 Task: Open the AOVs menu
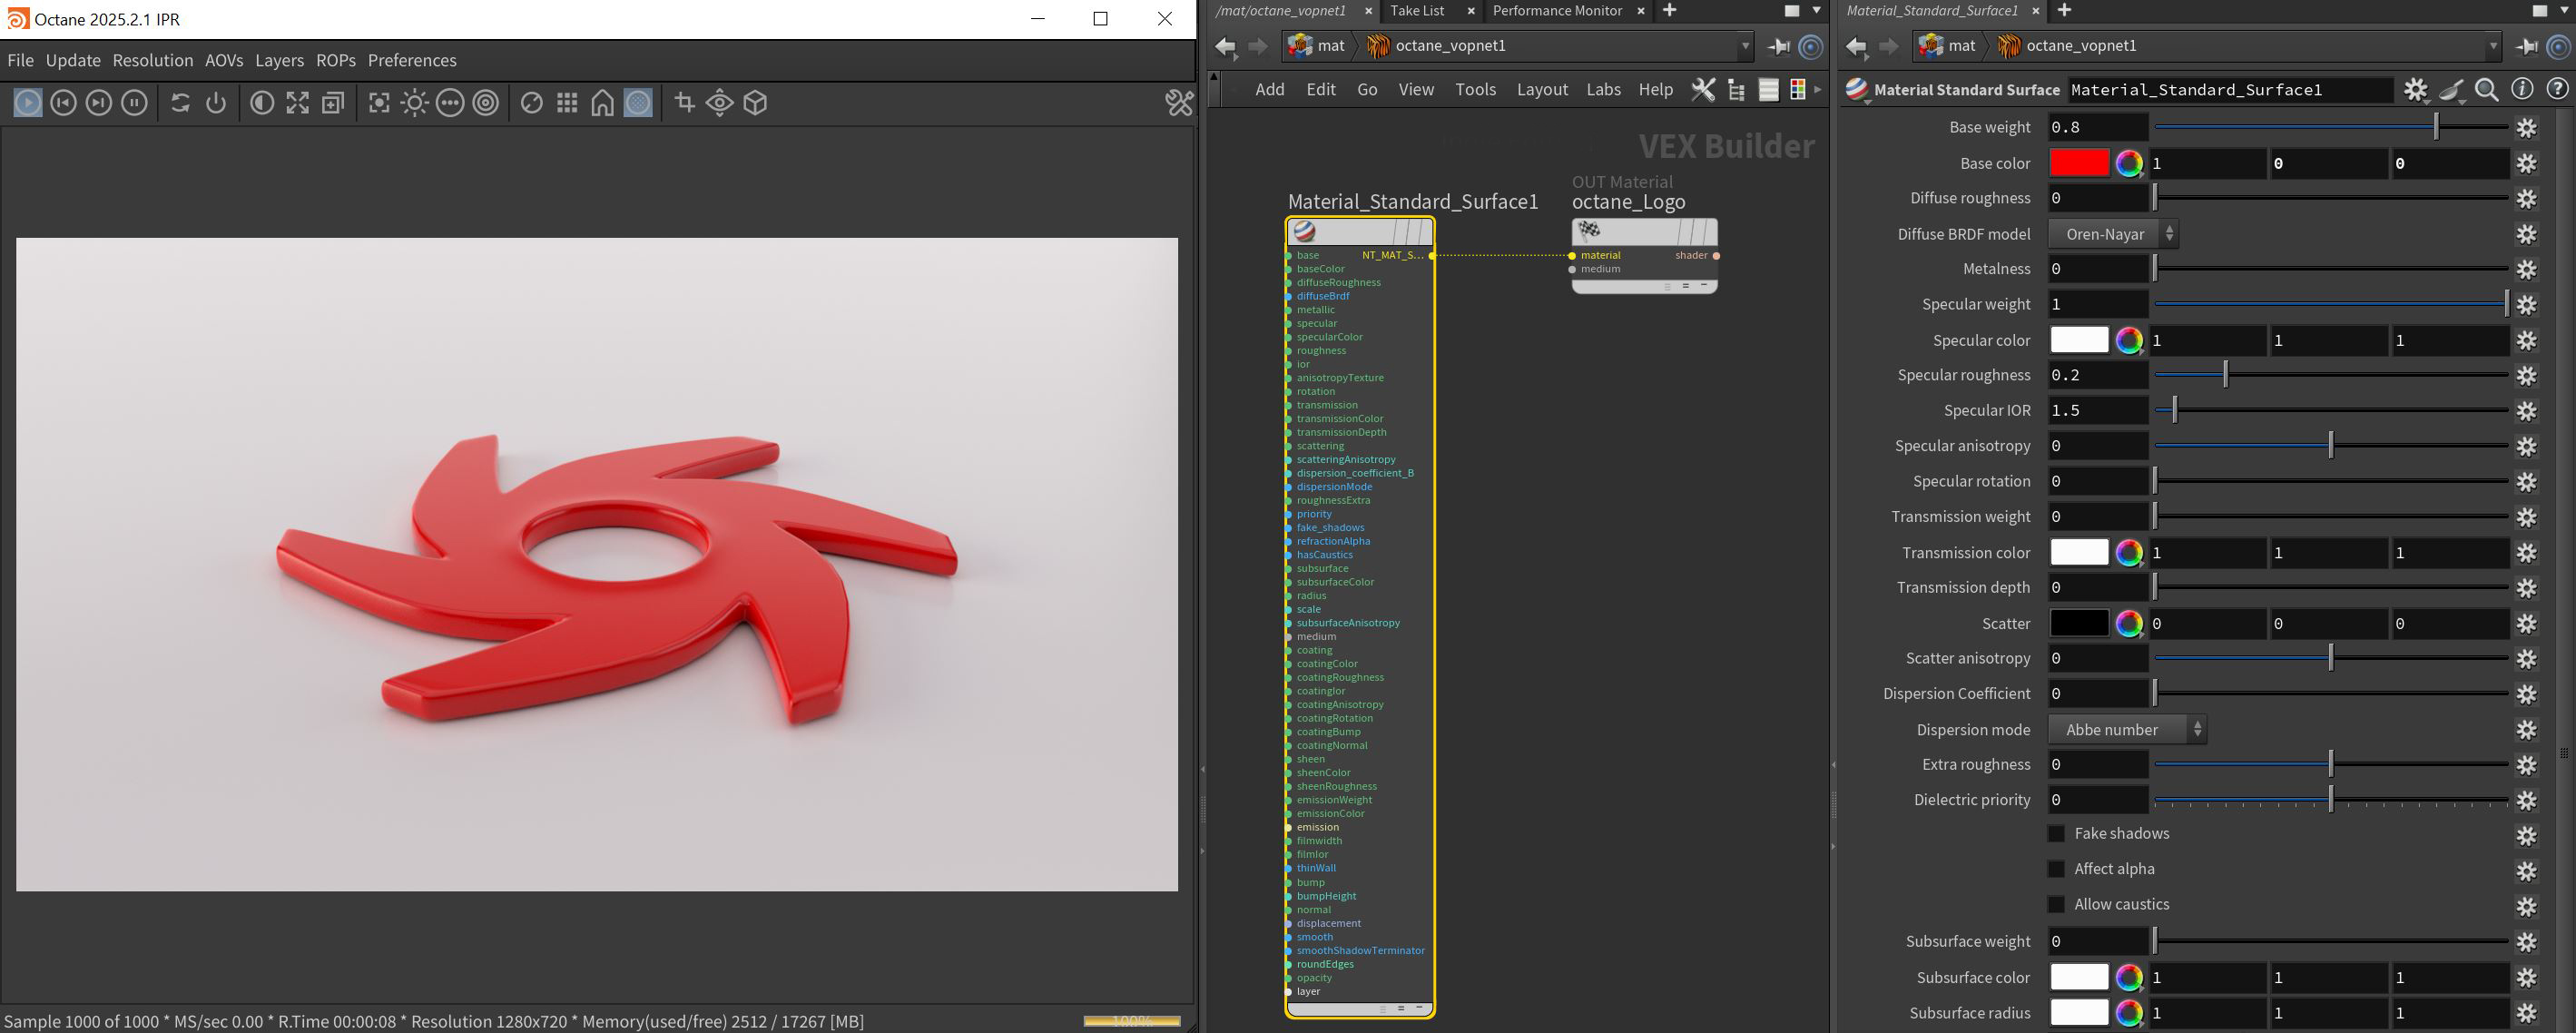pyautogui.click(x=224, y=60)
